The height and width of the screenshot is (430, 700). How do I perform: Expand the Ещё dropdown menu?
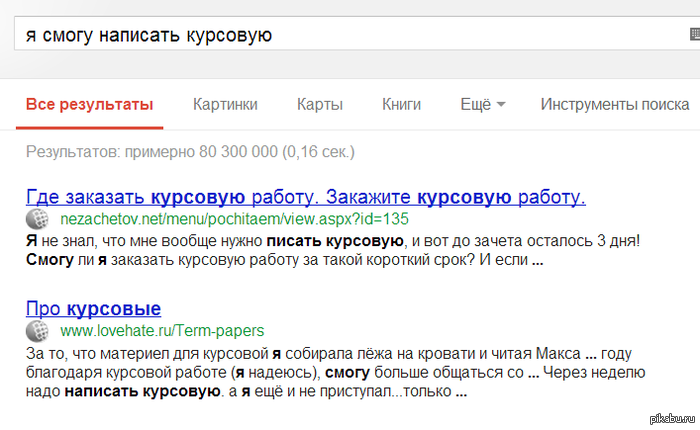click(482, 104)
